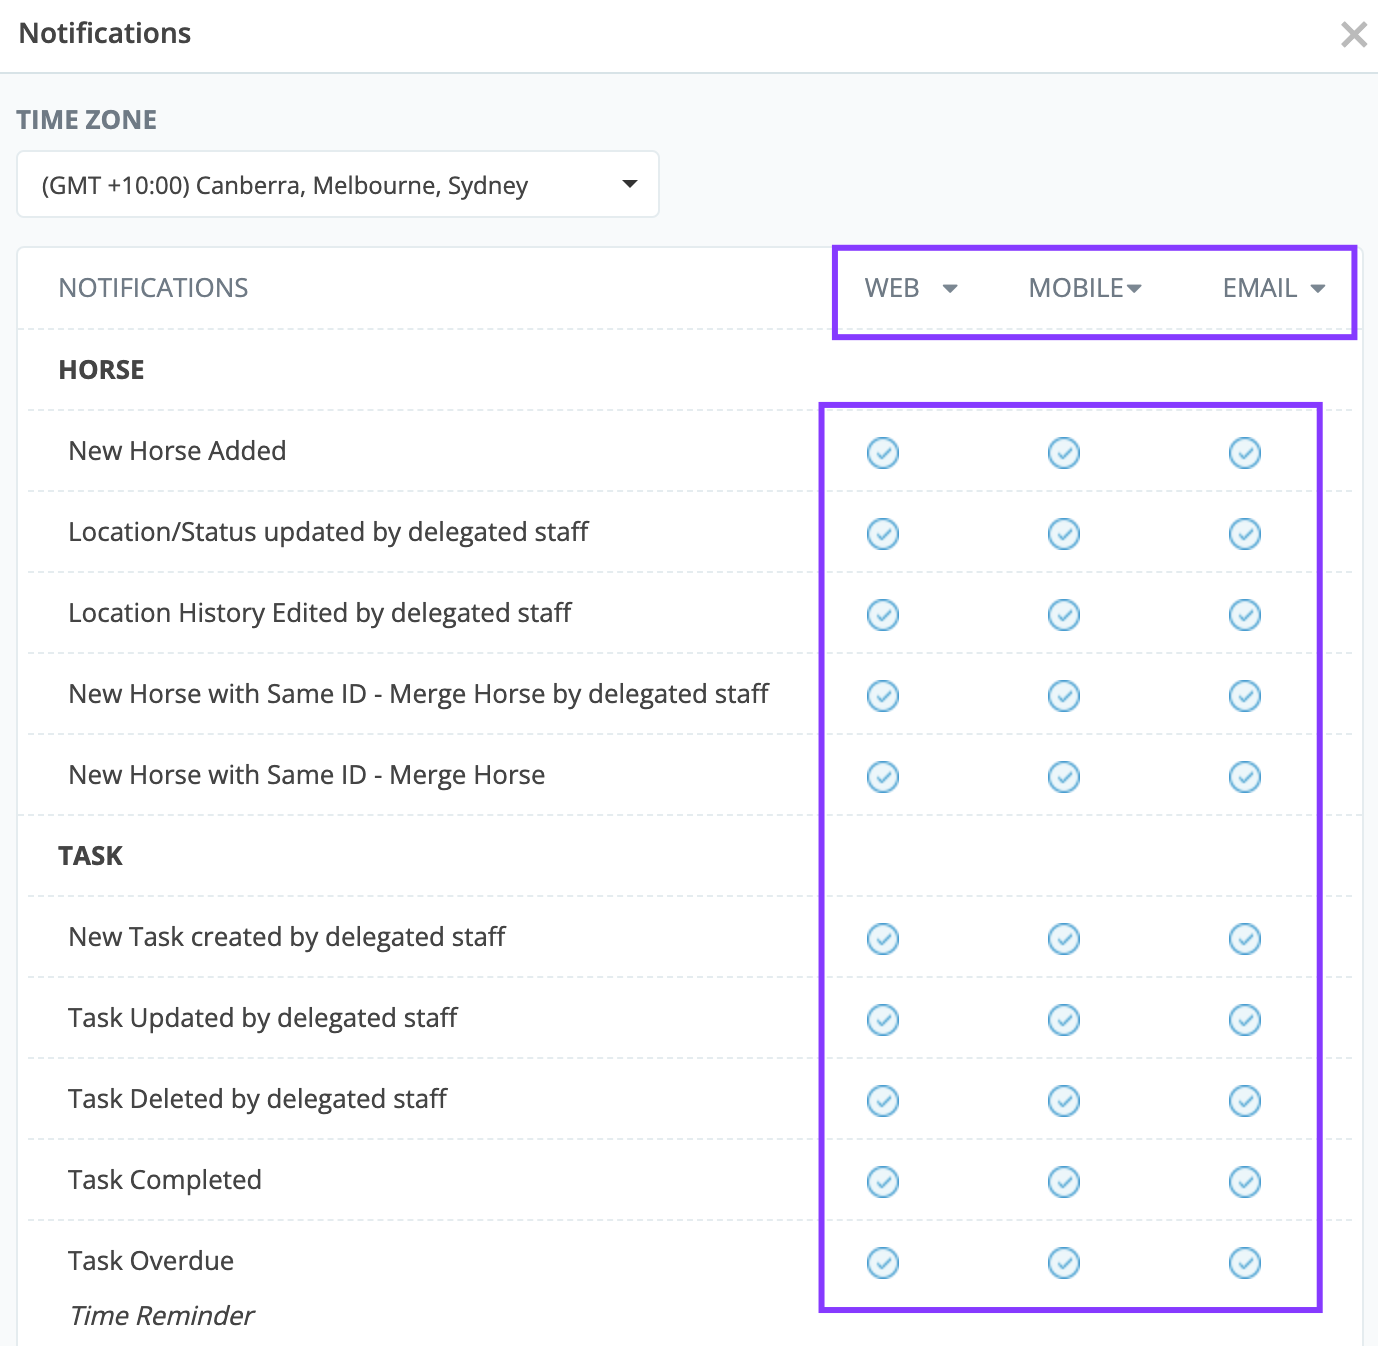1378x1346 pixels.
Task: Toggle web notification for New Horse Added
Action: (882, 453)
